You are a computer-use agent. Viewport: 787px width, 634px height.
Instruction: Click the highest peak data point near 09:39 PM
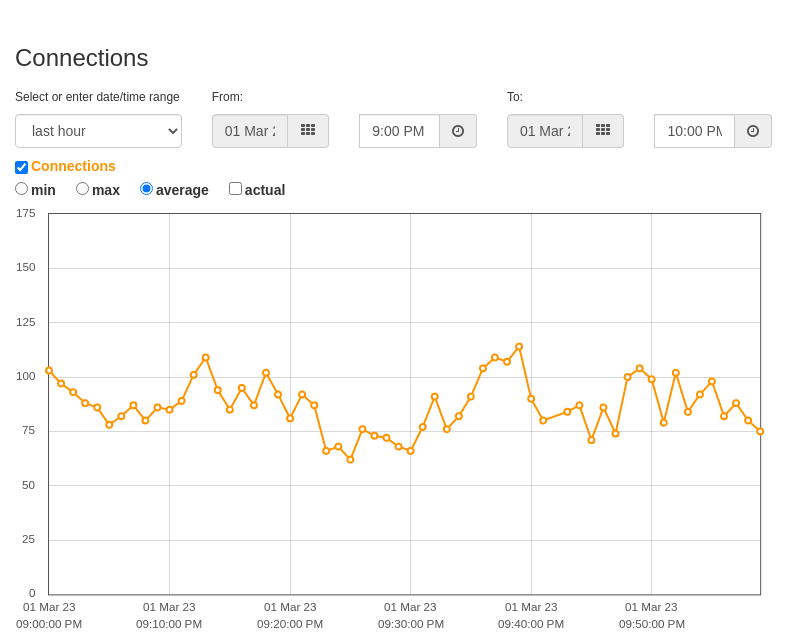coord(519,347)
